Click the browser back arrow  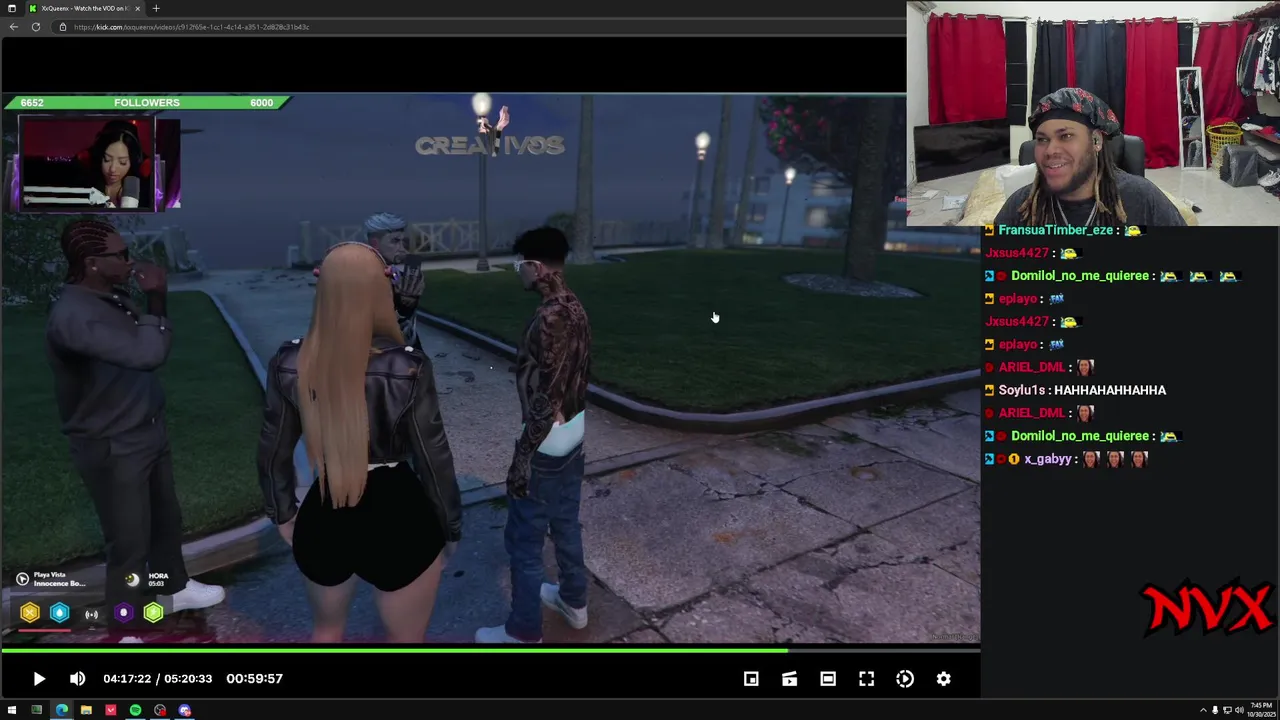(x=13, y=27)
